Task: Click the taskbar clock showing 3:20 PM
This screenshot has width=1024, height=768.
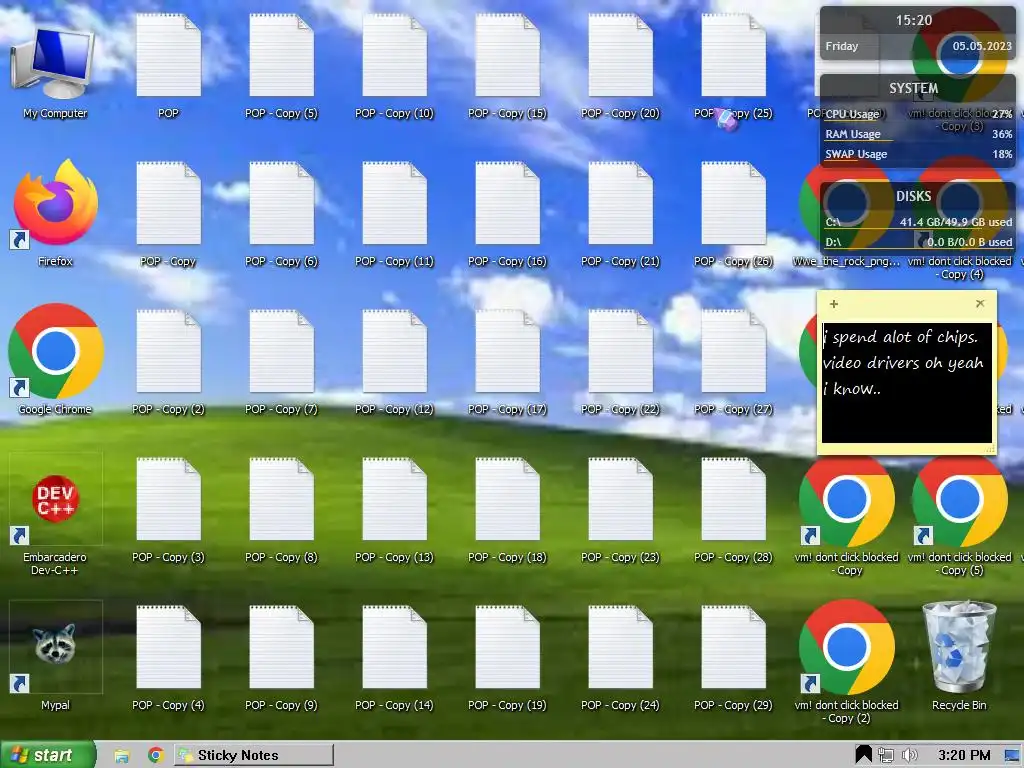Action: click(964, 755)
